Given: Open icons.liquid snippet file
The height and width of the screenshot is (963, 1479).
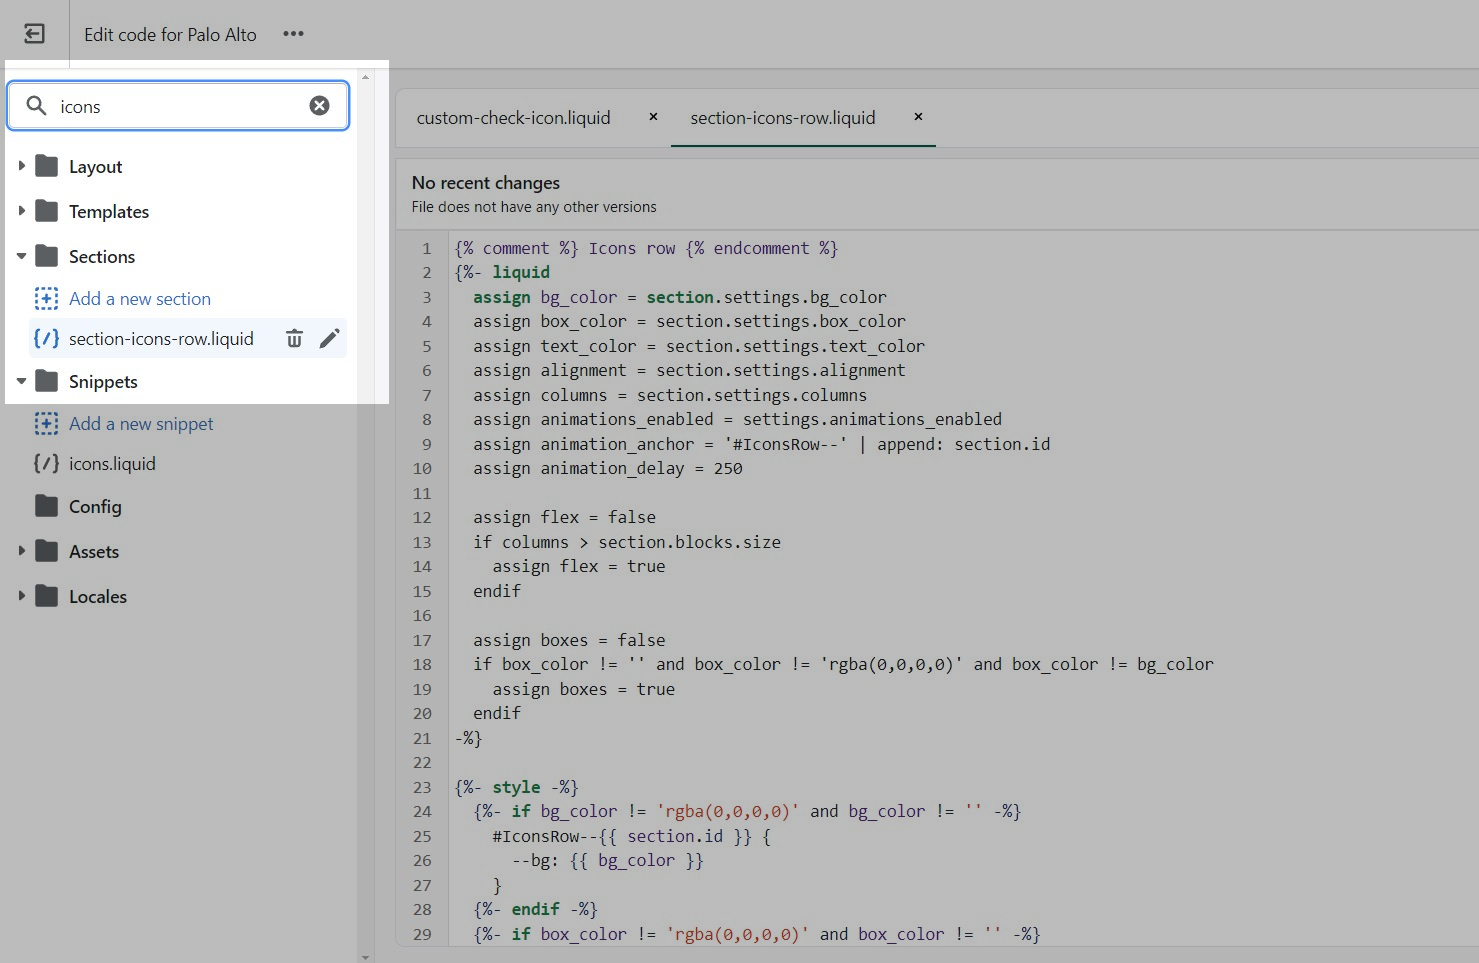Looking at the screenshot, I should (112, 464).
